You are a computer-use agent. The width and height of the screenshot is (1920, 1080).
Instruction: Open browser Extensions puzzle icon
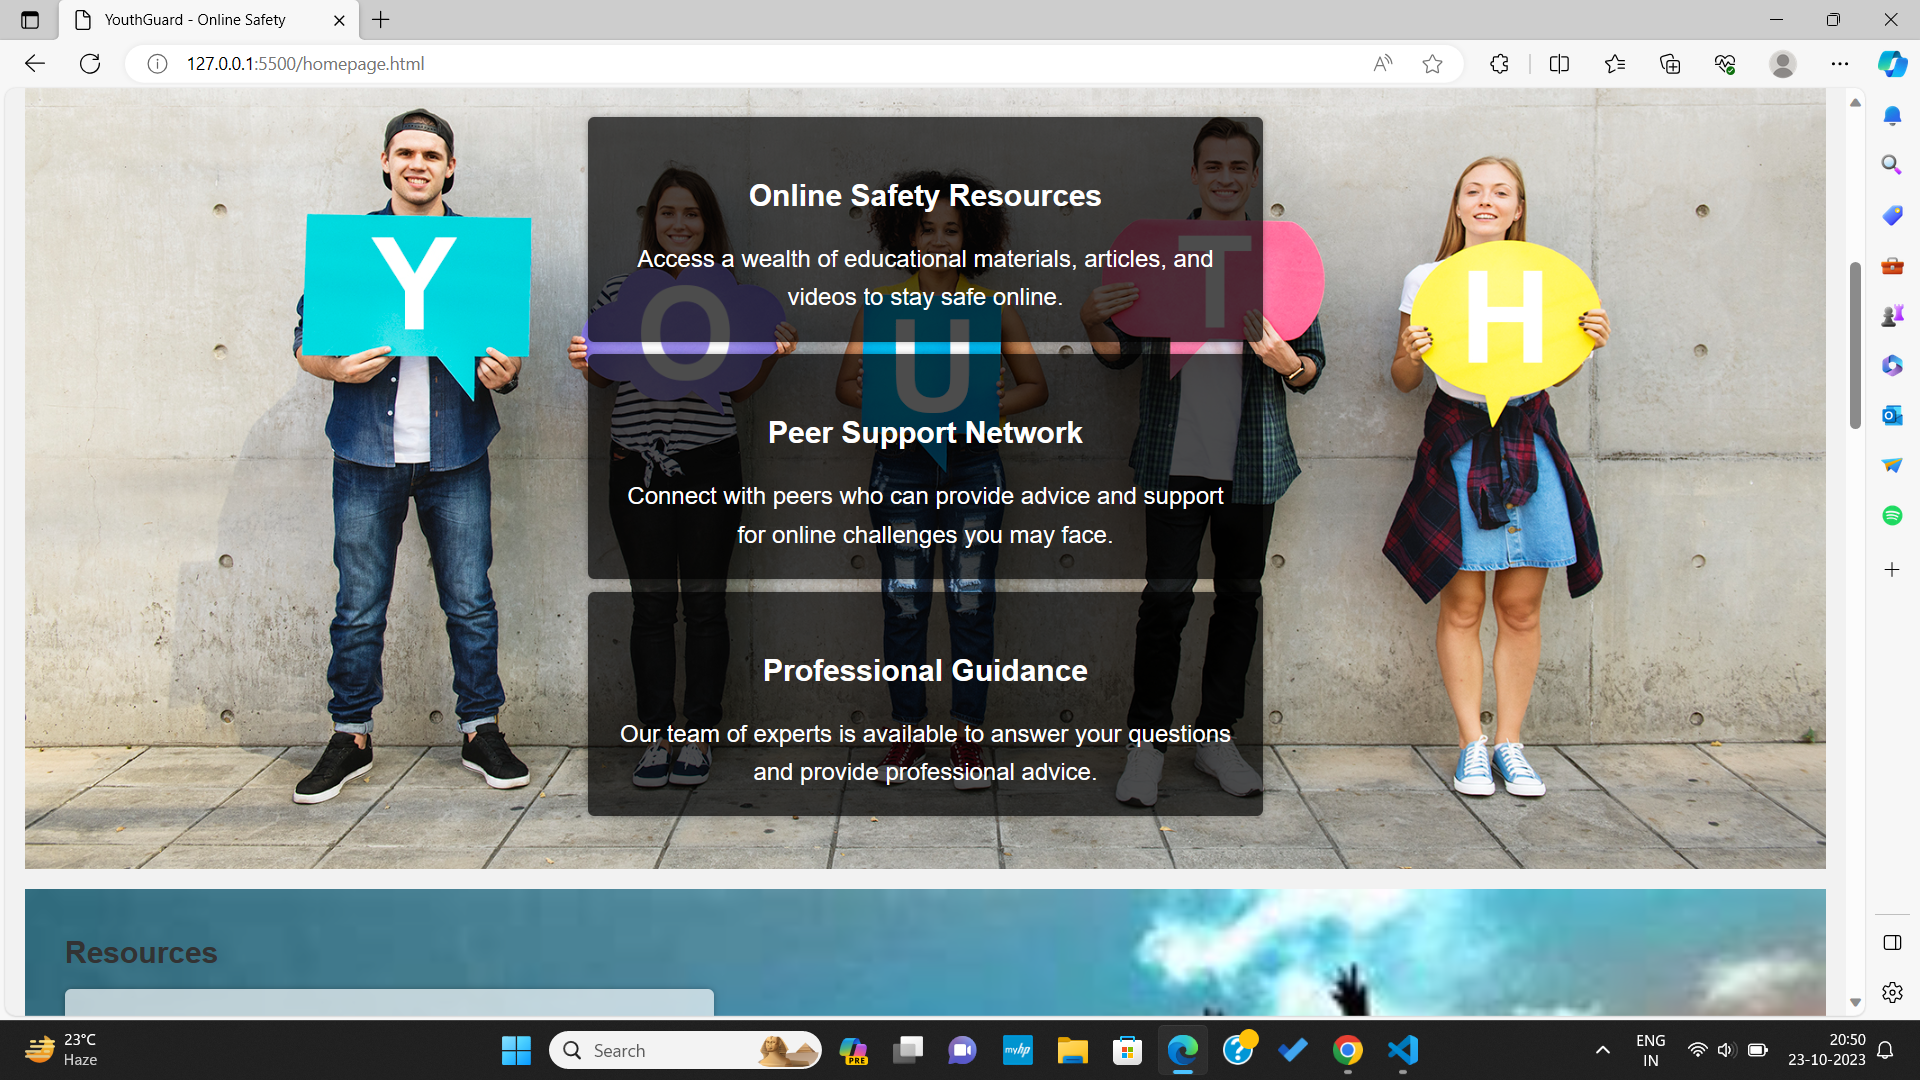(1499, 64)
